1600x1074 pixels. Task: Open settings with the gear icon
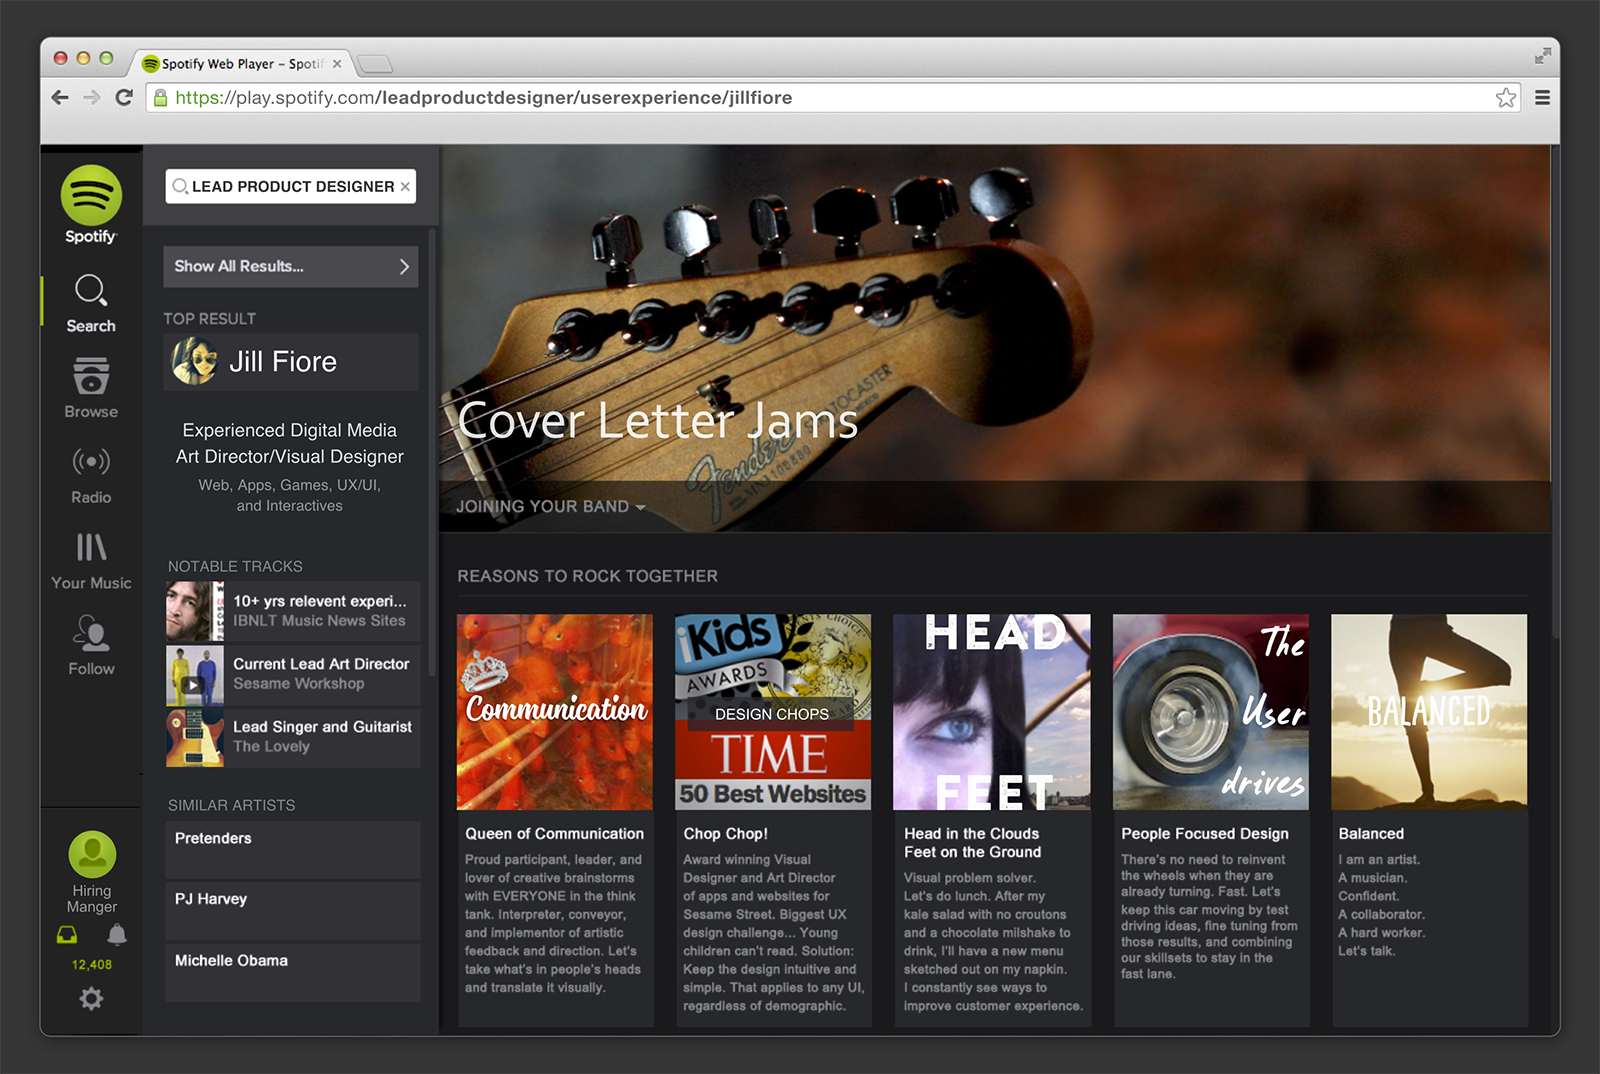pos(91,998)
